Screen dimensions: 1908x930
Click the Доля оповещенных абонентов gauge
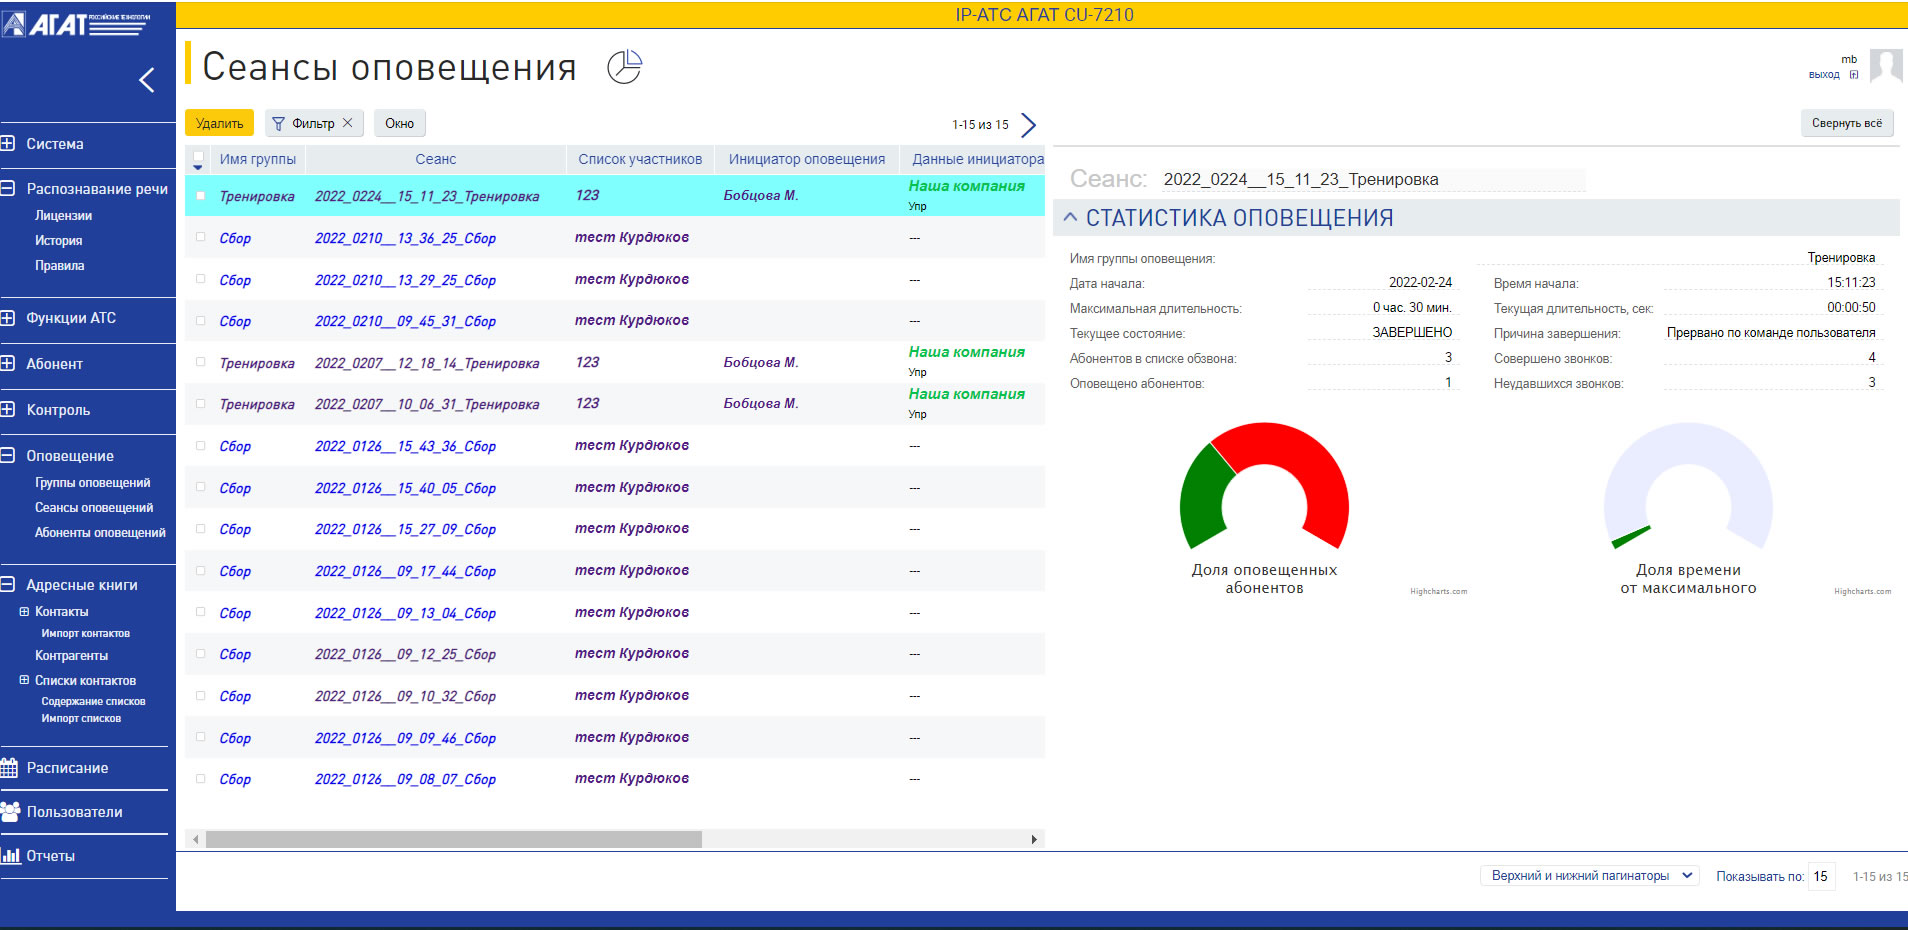(x=1264, y=486)
